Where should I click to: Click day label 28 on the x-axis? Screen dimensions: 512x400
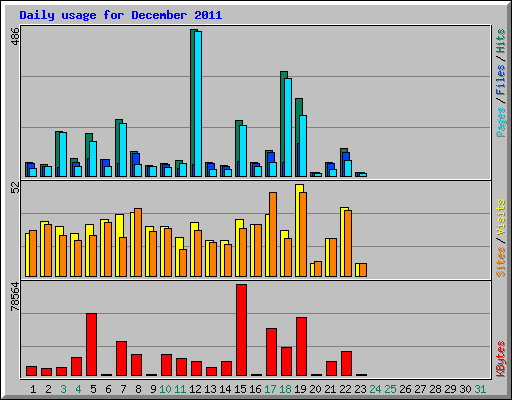[x=435, y=389]
